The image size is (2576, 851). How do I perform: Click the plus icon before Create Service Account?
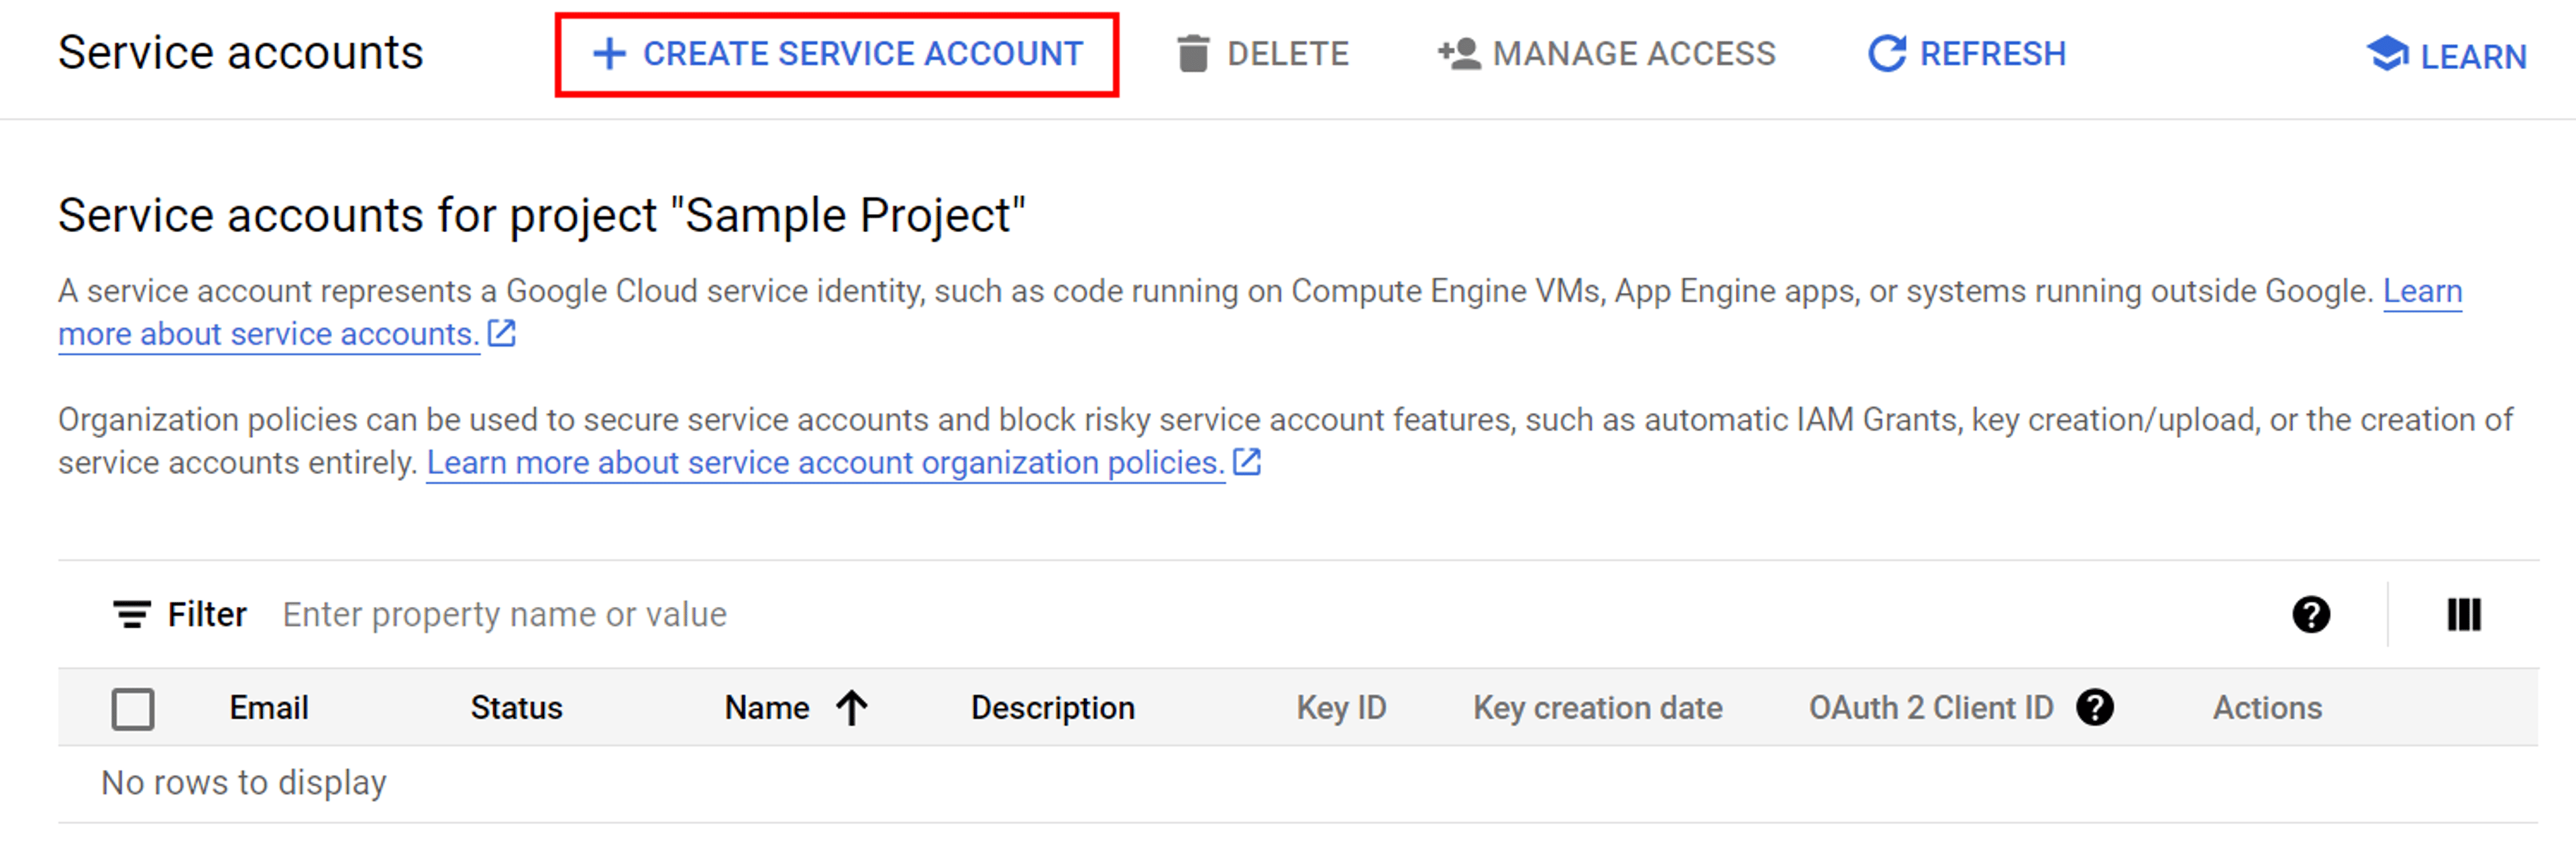coord(609,54)
